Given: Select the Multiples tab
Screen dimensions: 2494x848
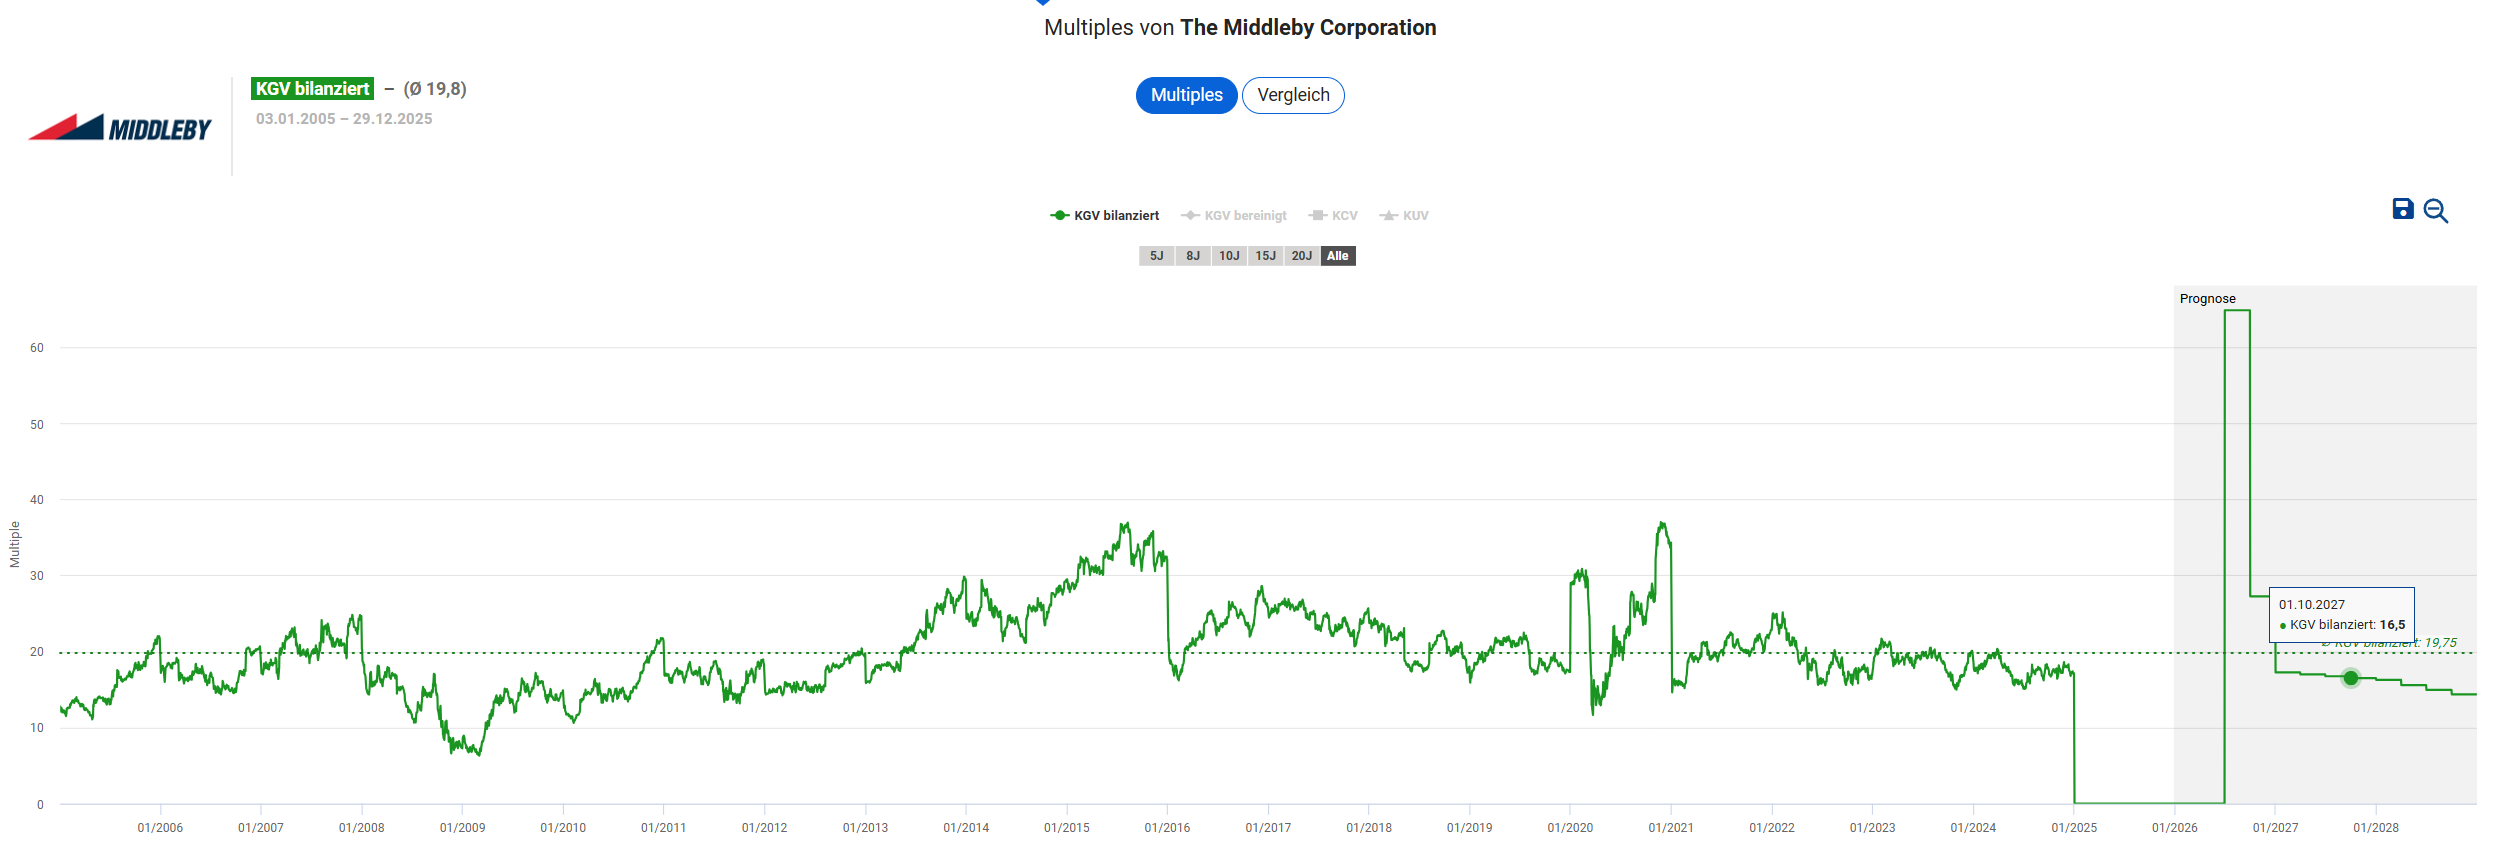Looking at the screenshot, I should [1186, 95].
